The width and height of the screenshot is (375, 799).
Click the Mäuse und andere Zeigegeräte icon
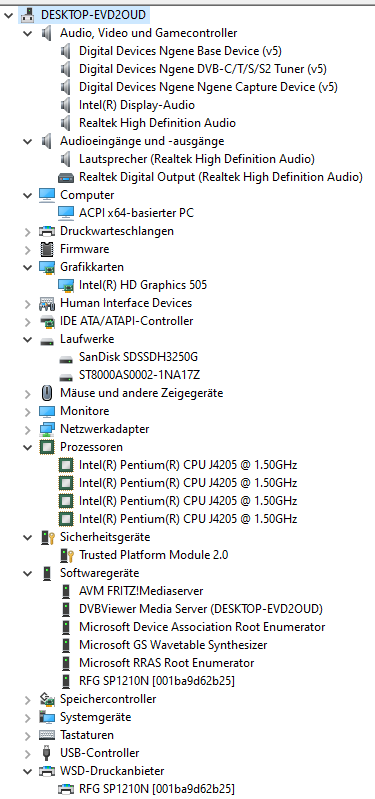point(47,393)
